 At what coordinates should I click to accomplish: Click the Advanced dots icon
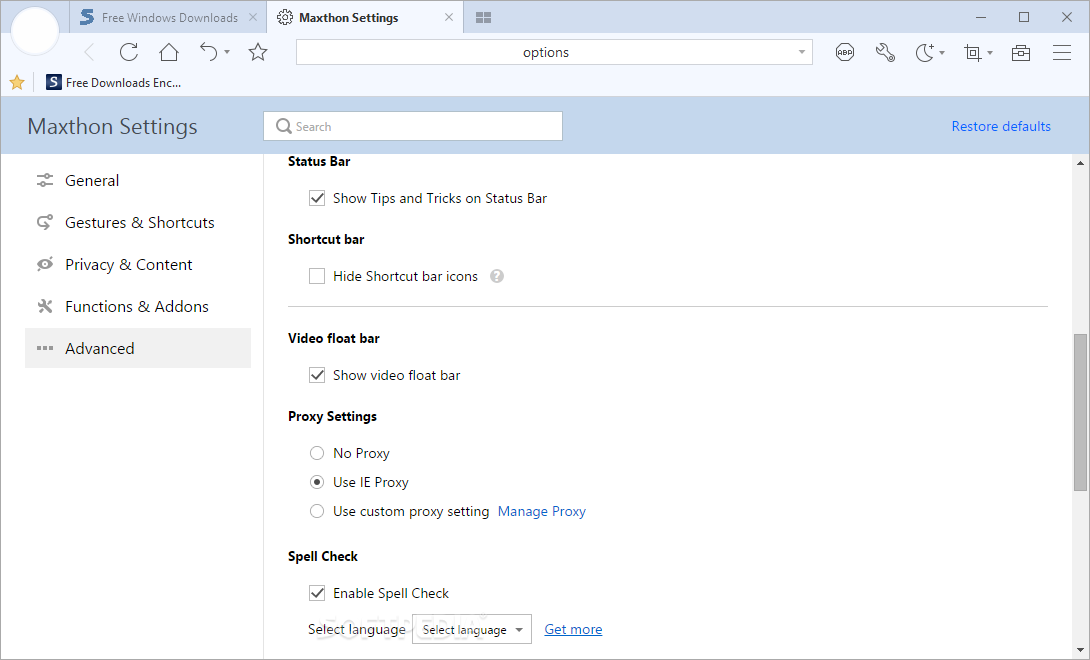tap(45, 348)
